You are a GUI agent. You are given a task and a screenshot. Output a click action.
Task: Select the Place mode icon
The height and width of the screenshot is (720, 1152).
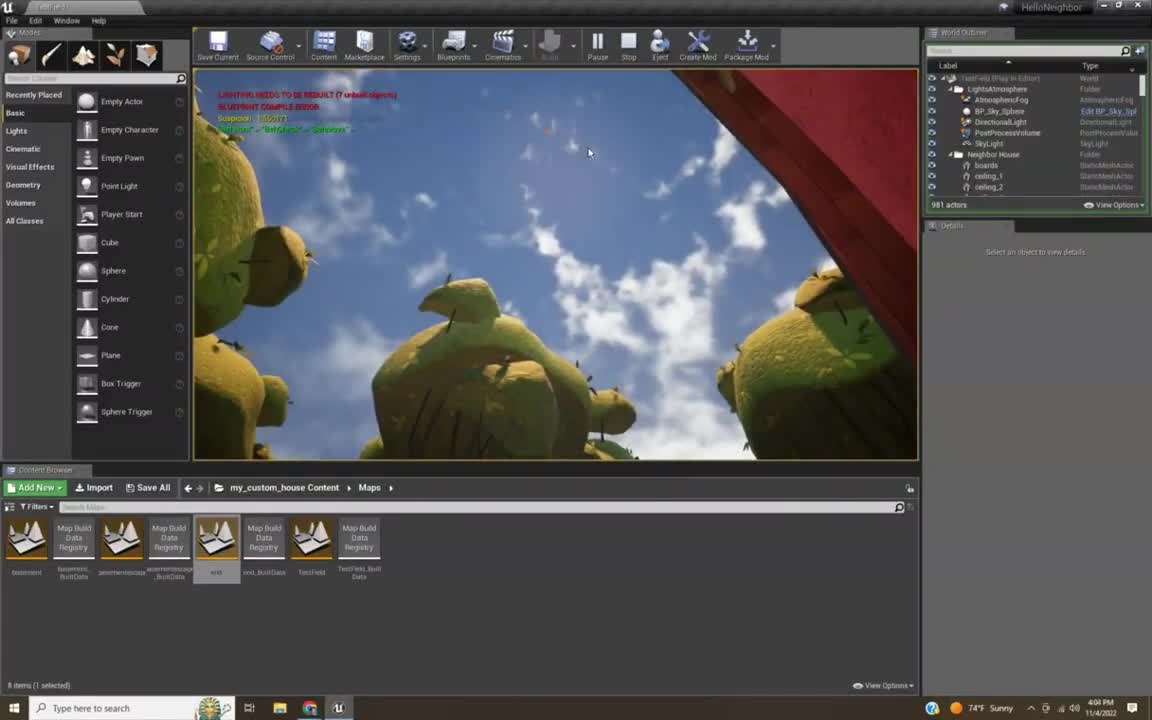click(20, 55)
